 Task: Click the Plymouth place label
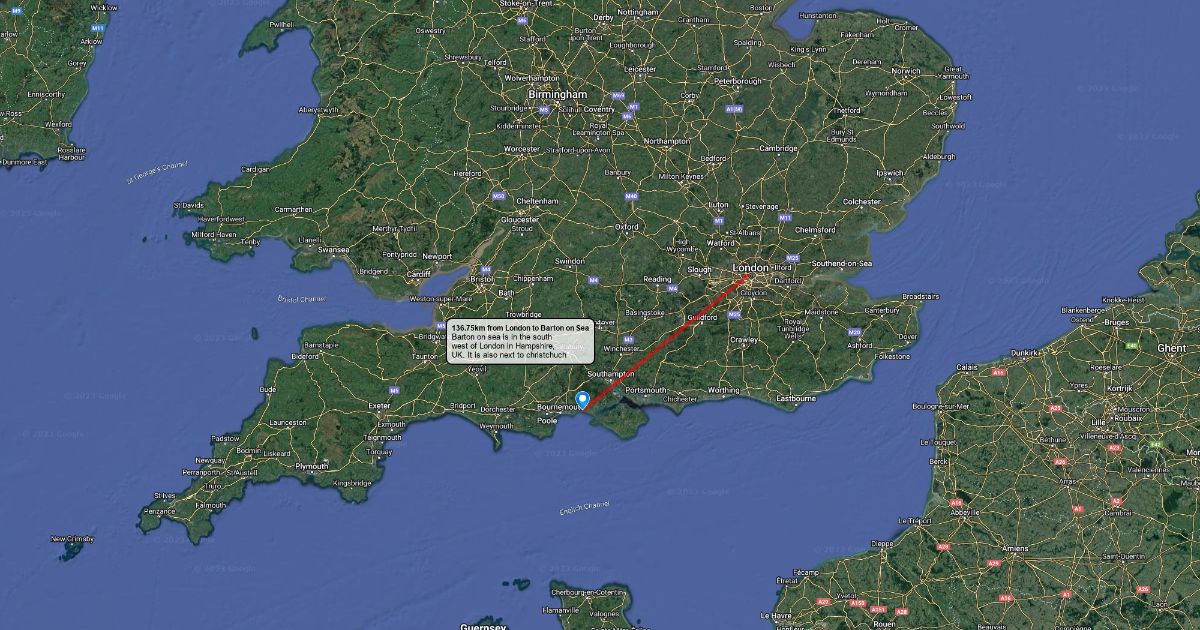(x=311, y=466)
